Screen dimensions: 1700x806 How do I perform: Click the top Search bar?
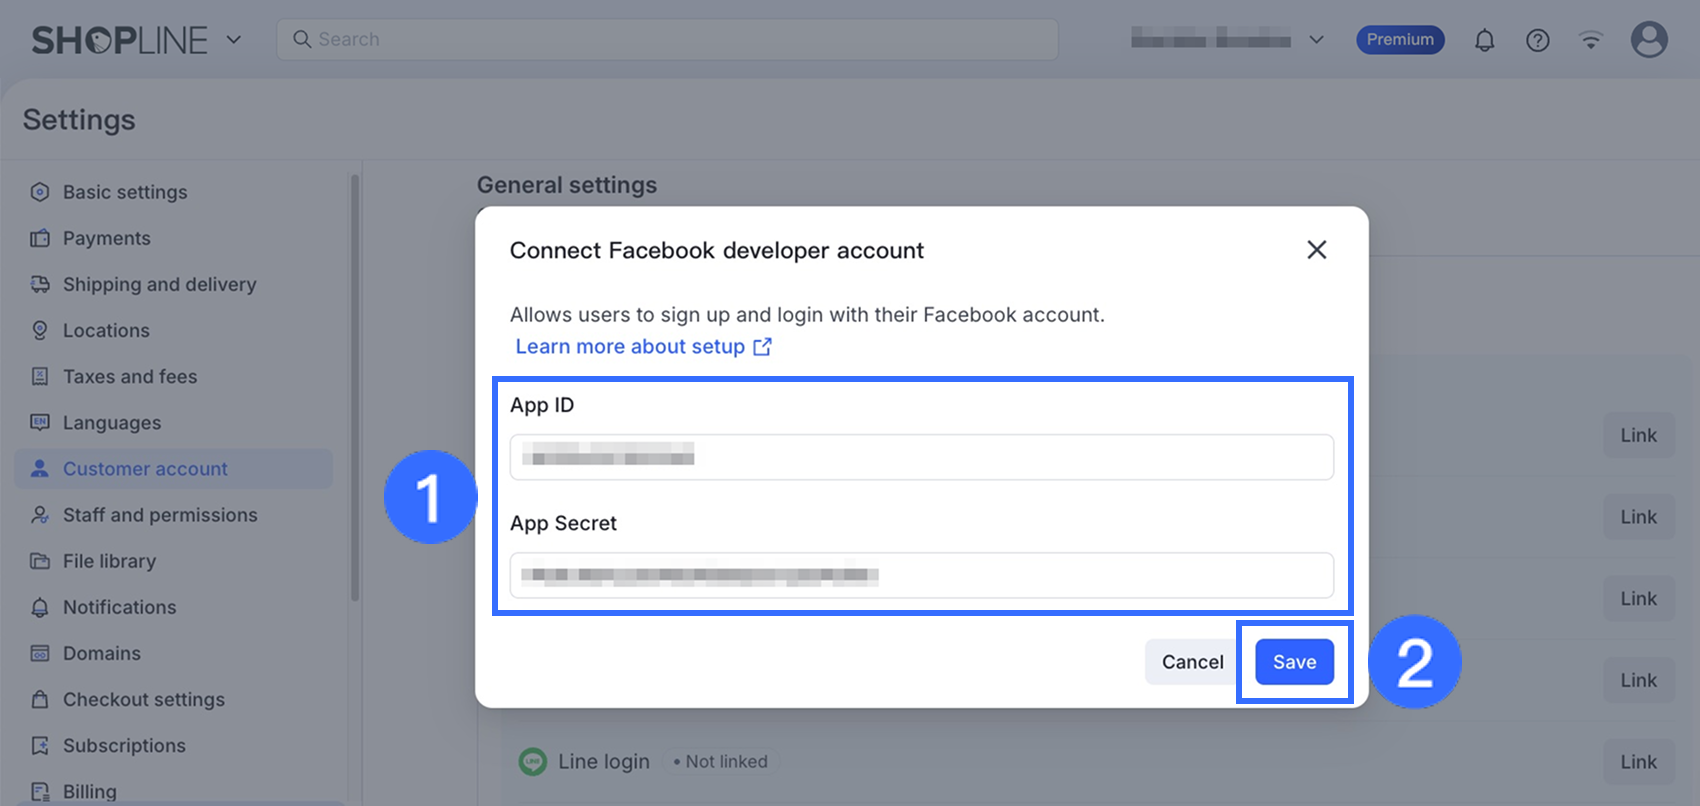667,40
